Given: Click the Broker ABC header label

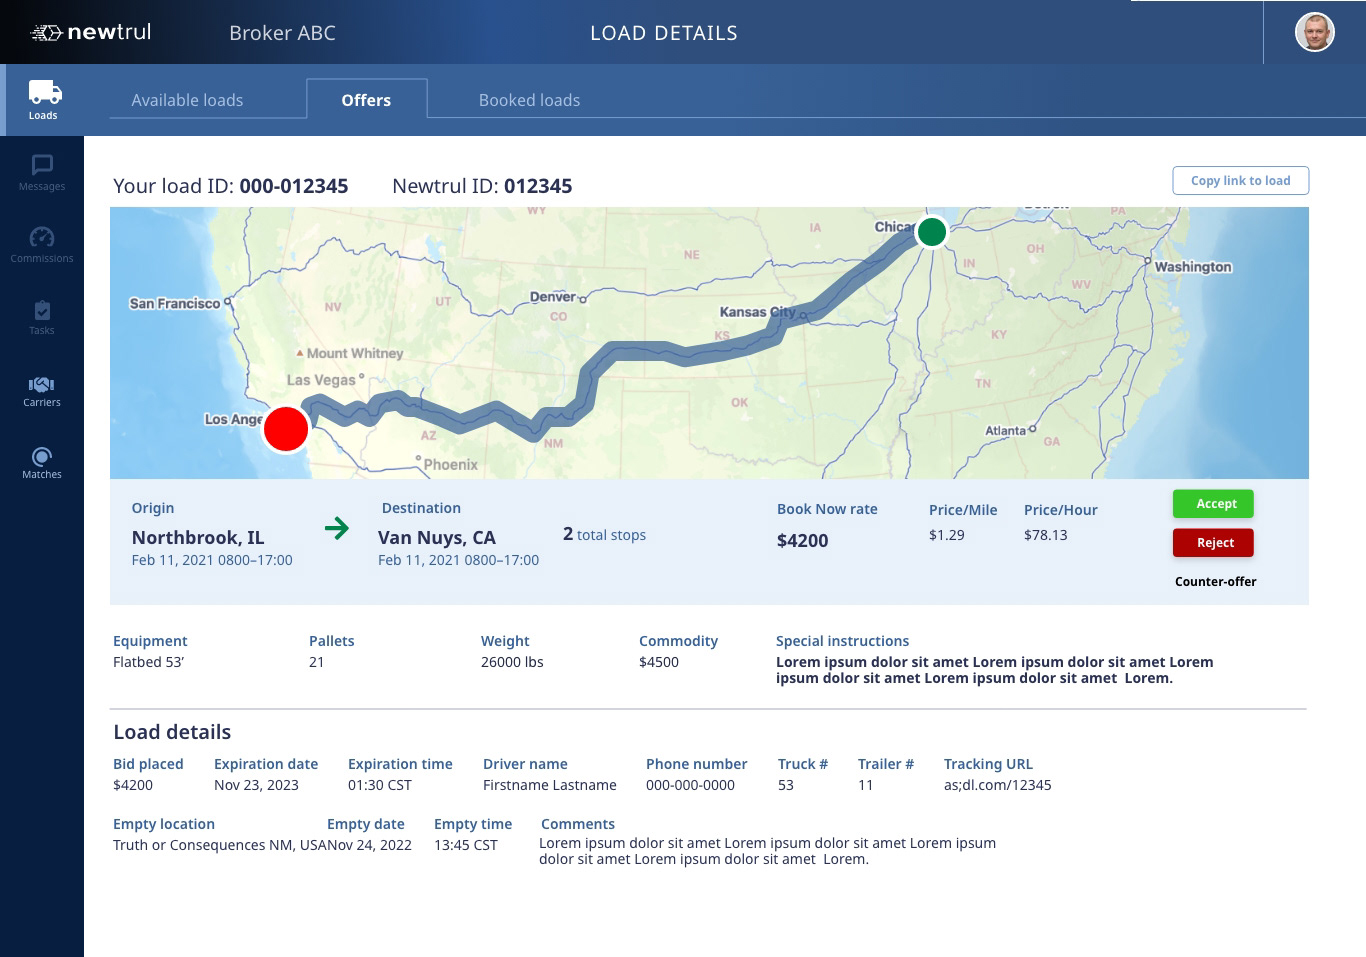Looking at the screenshot, I should coord(282,33).
